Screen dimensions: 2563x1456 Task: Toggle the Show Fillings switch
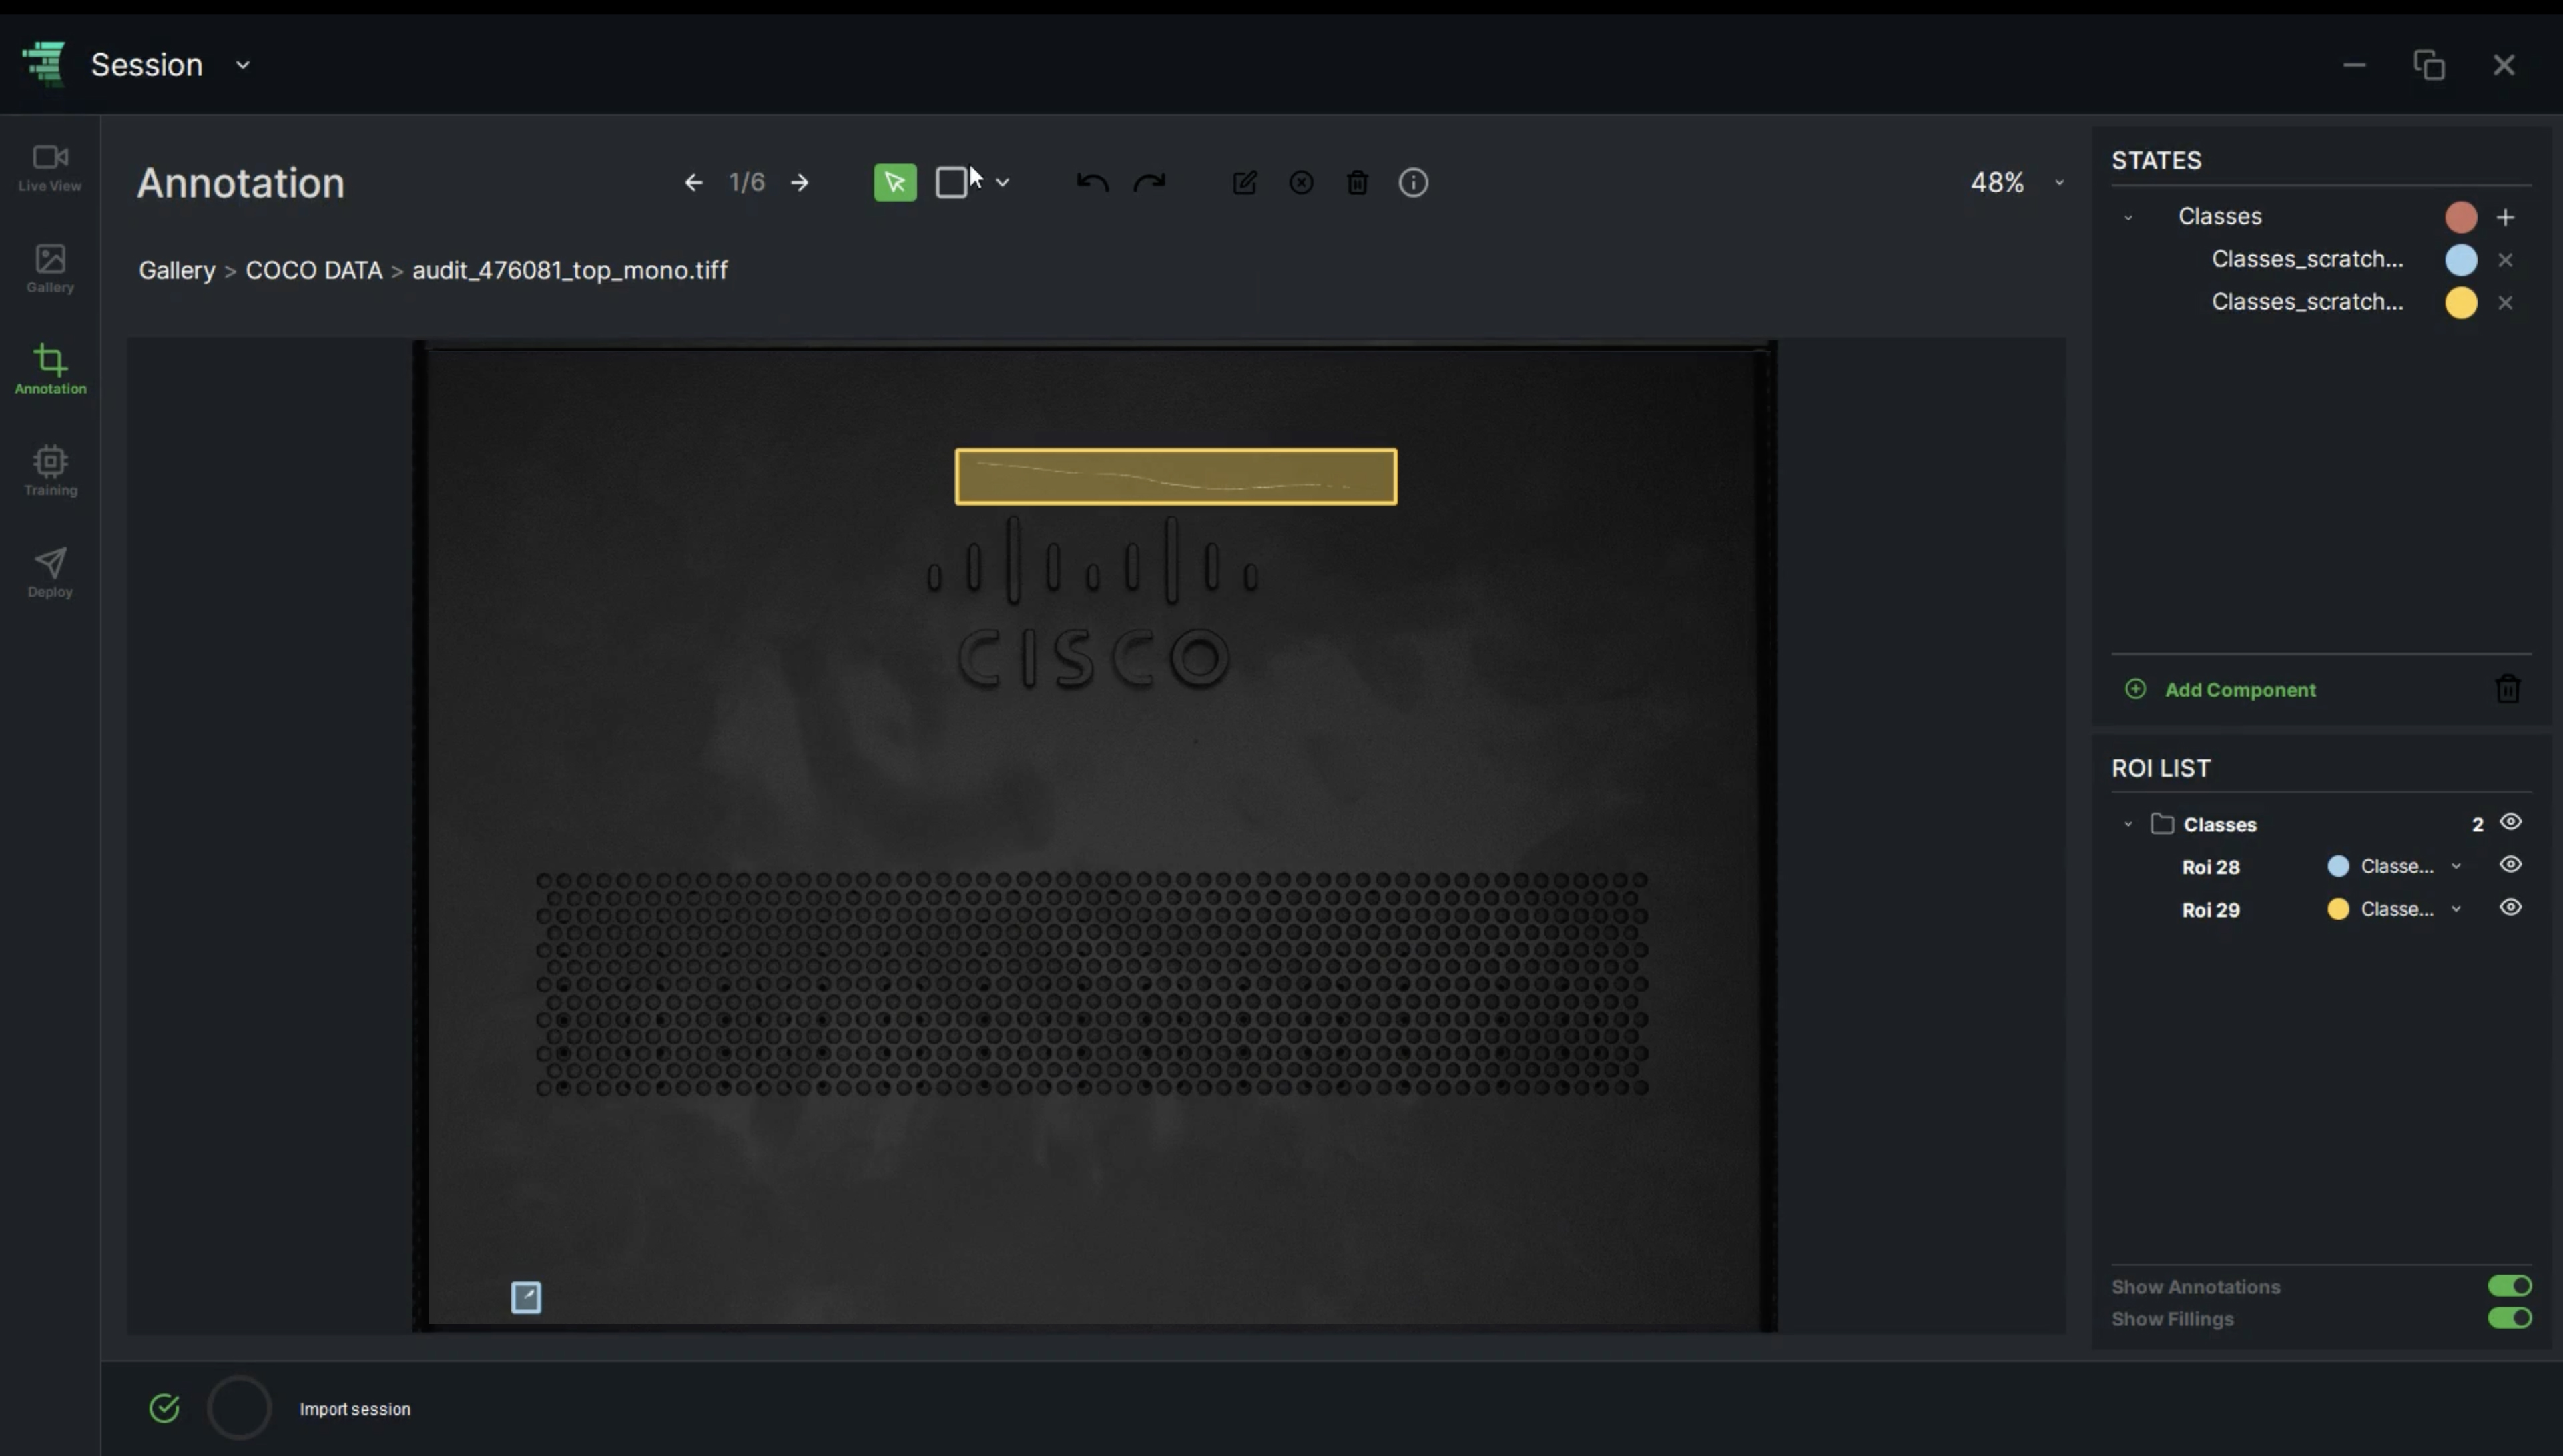2509,1318
